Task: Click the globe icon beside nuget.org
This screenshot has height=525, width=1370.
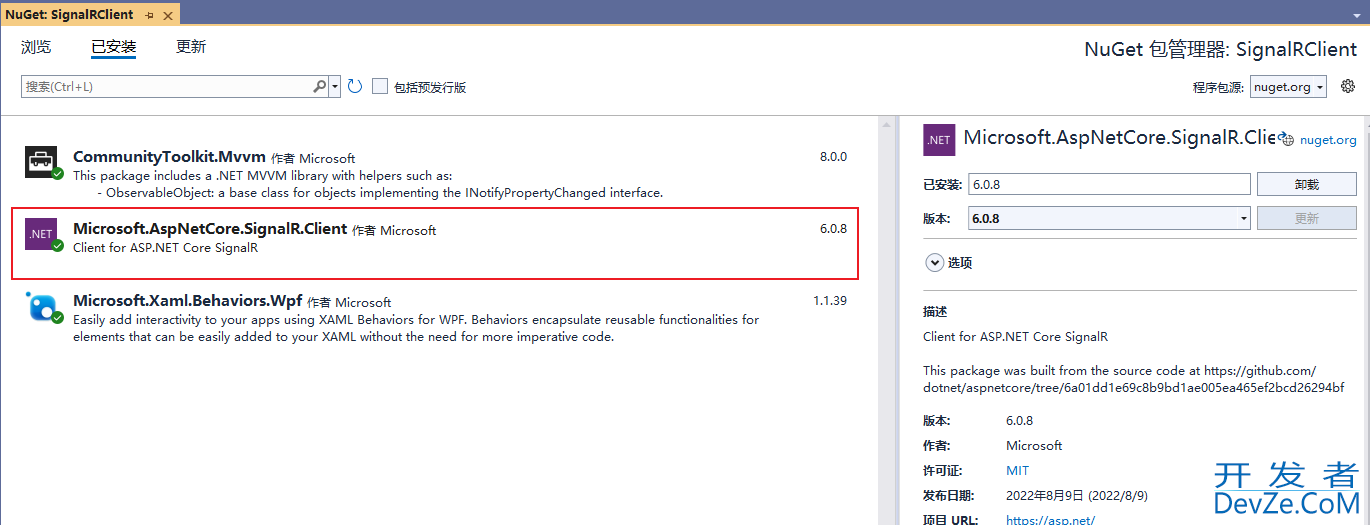Action: [1288, 140]
